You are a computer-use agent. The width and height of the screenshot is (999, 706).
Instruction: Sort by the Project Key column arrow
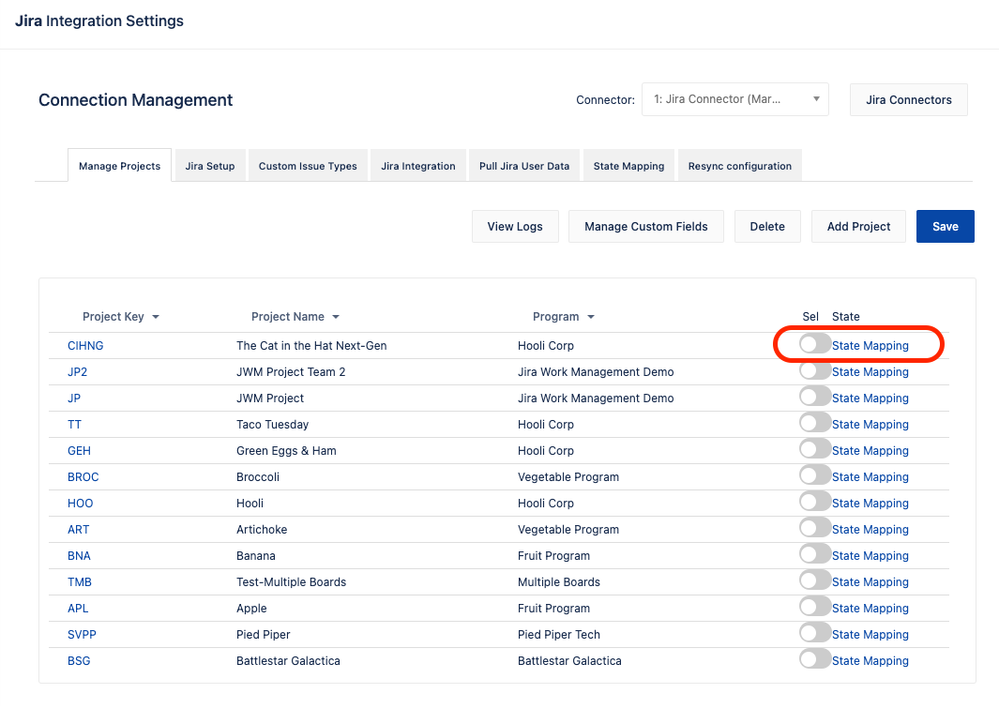(x=155, y=317)
